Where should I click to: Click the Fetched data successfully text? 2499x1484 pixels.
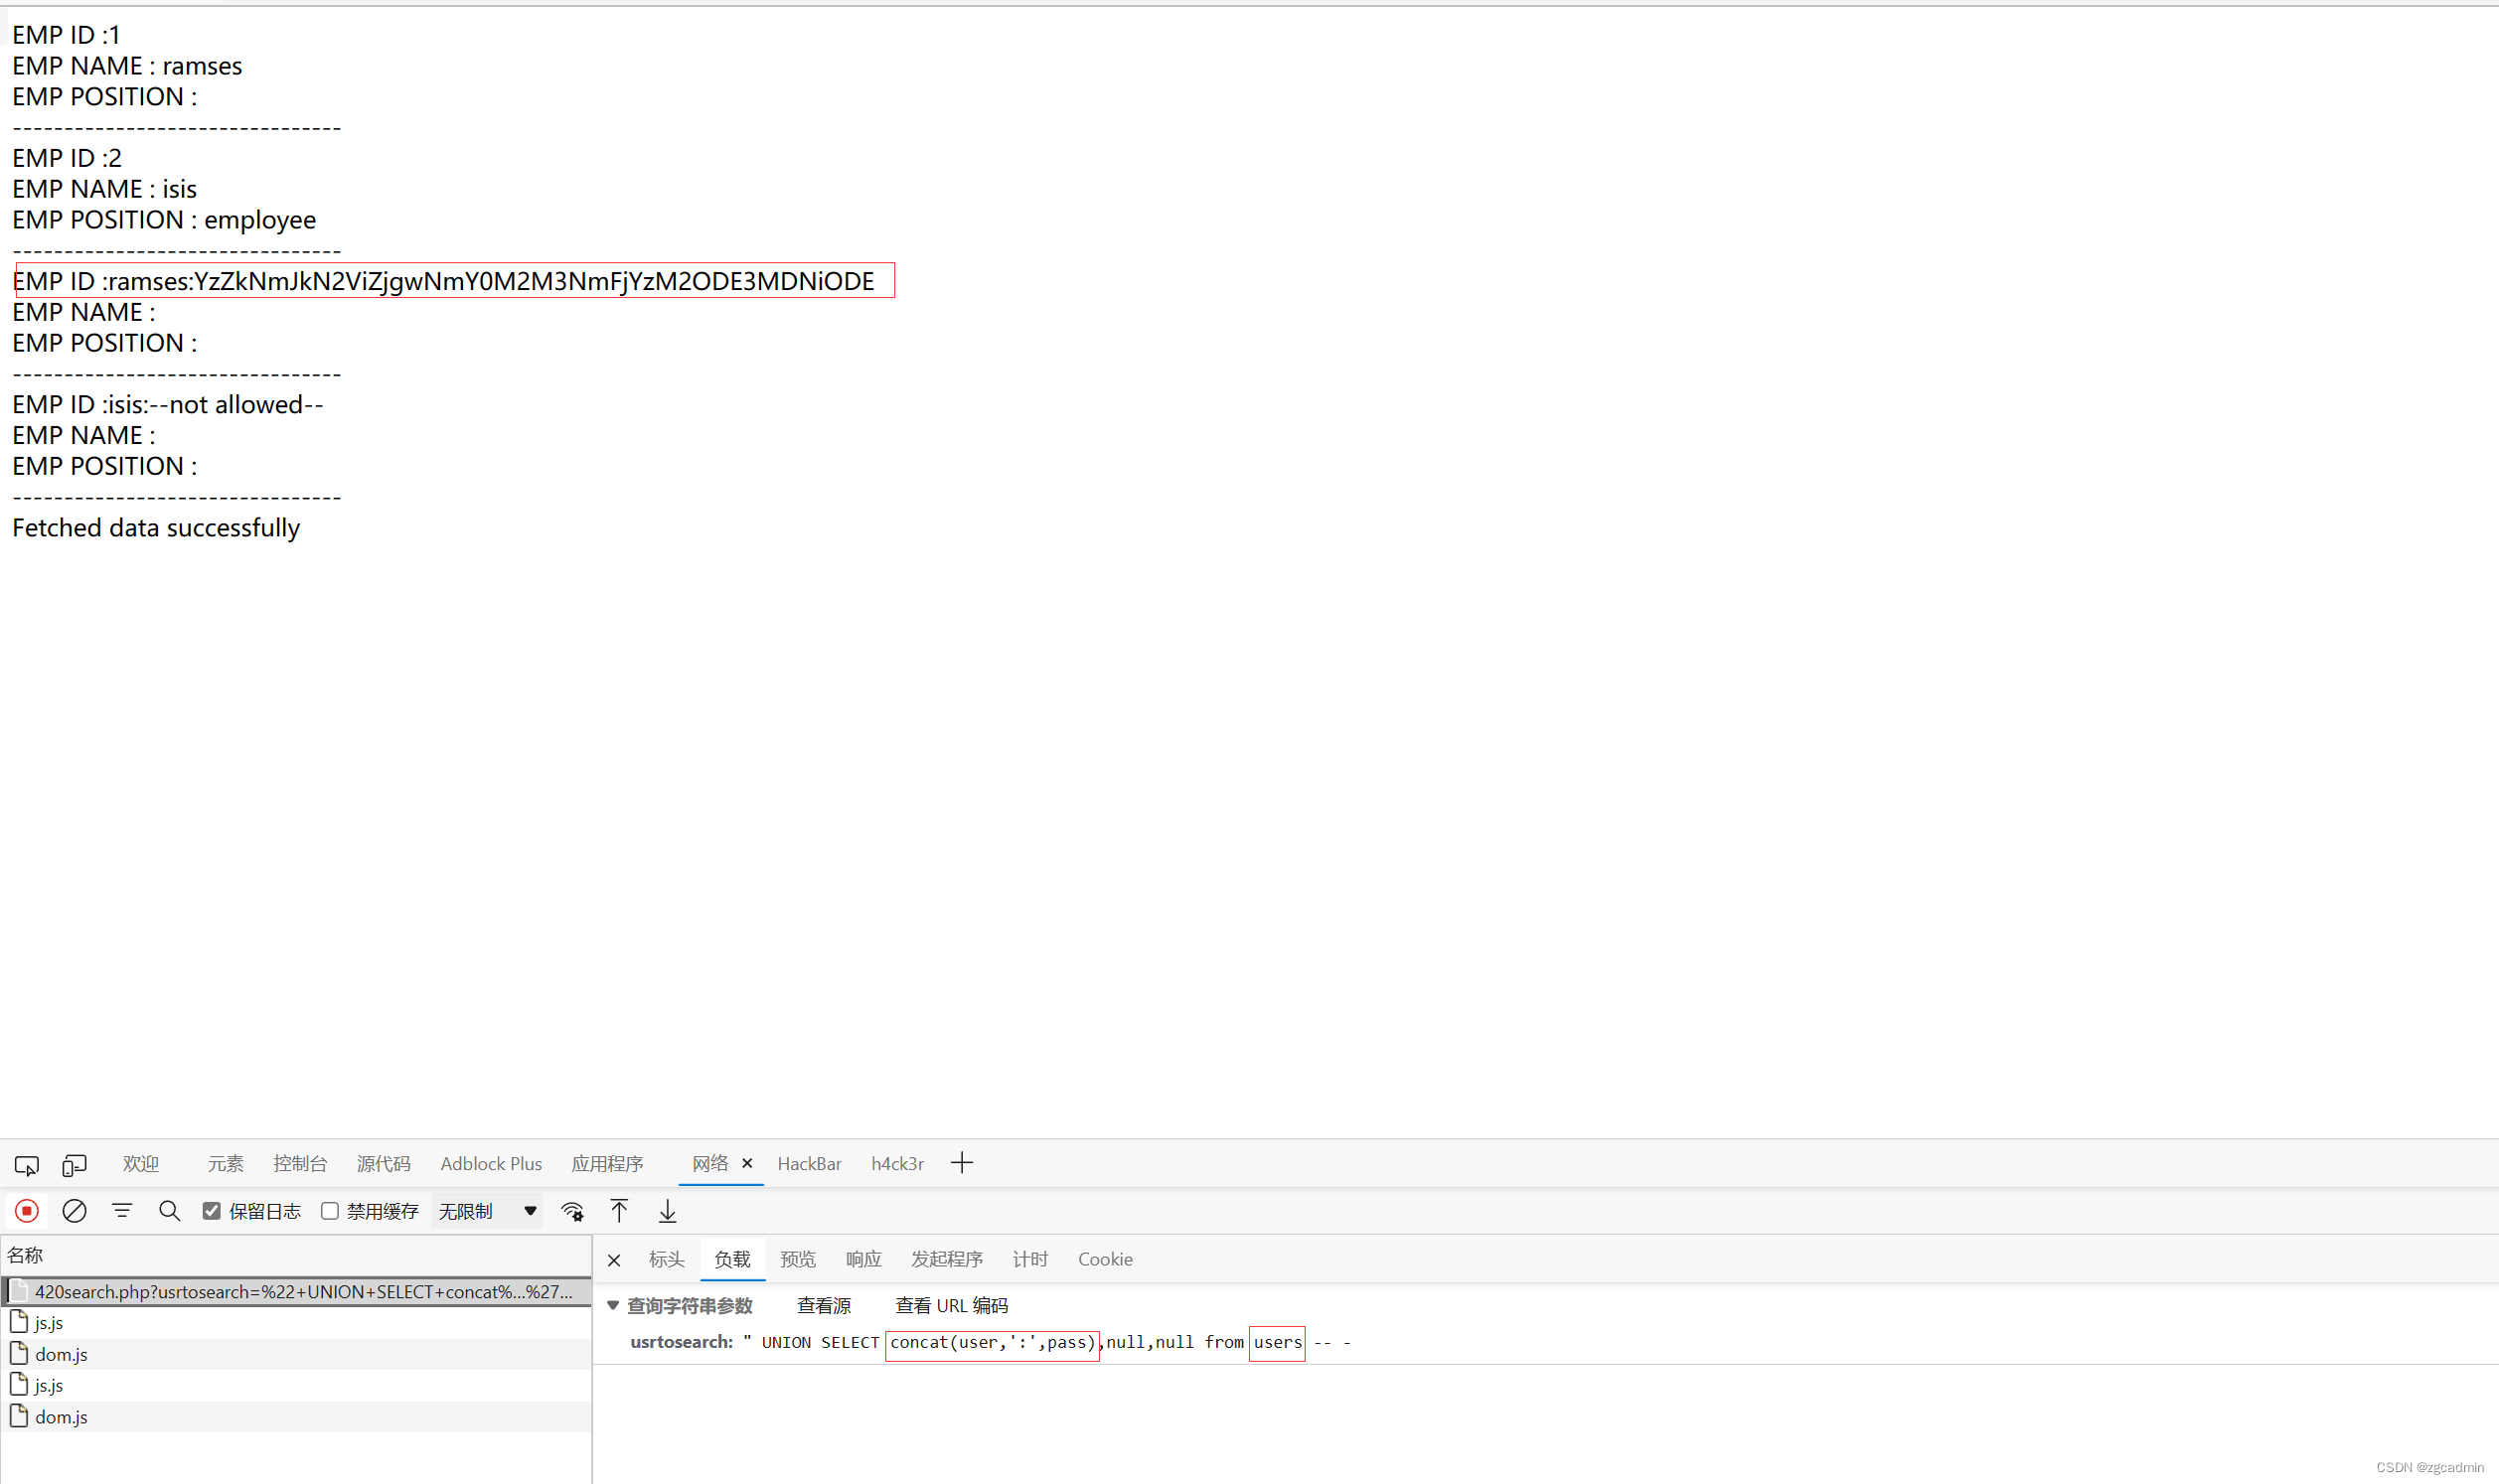point(156,528)
